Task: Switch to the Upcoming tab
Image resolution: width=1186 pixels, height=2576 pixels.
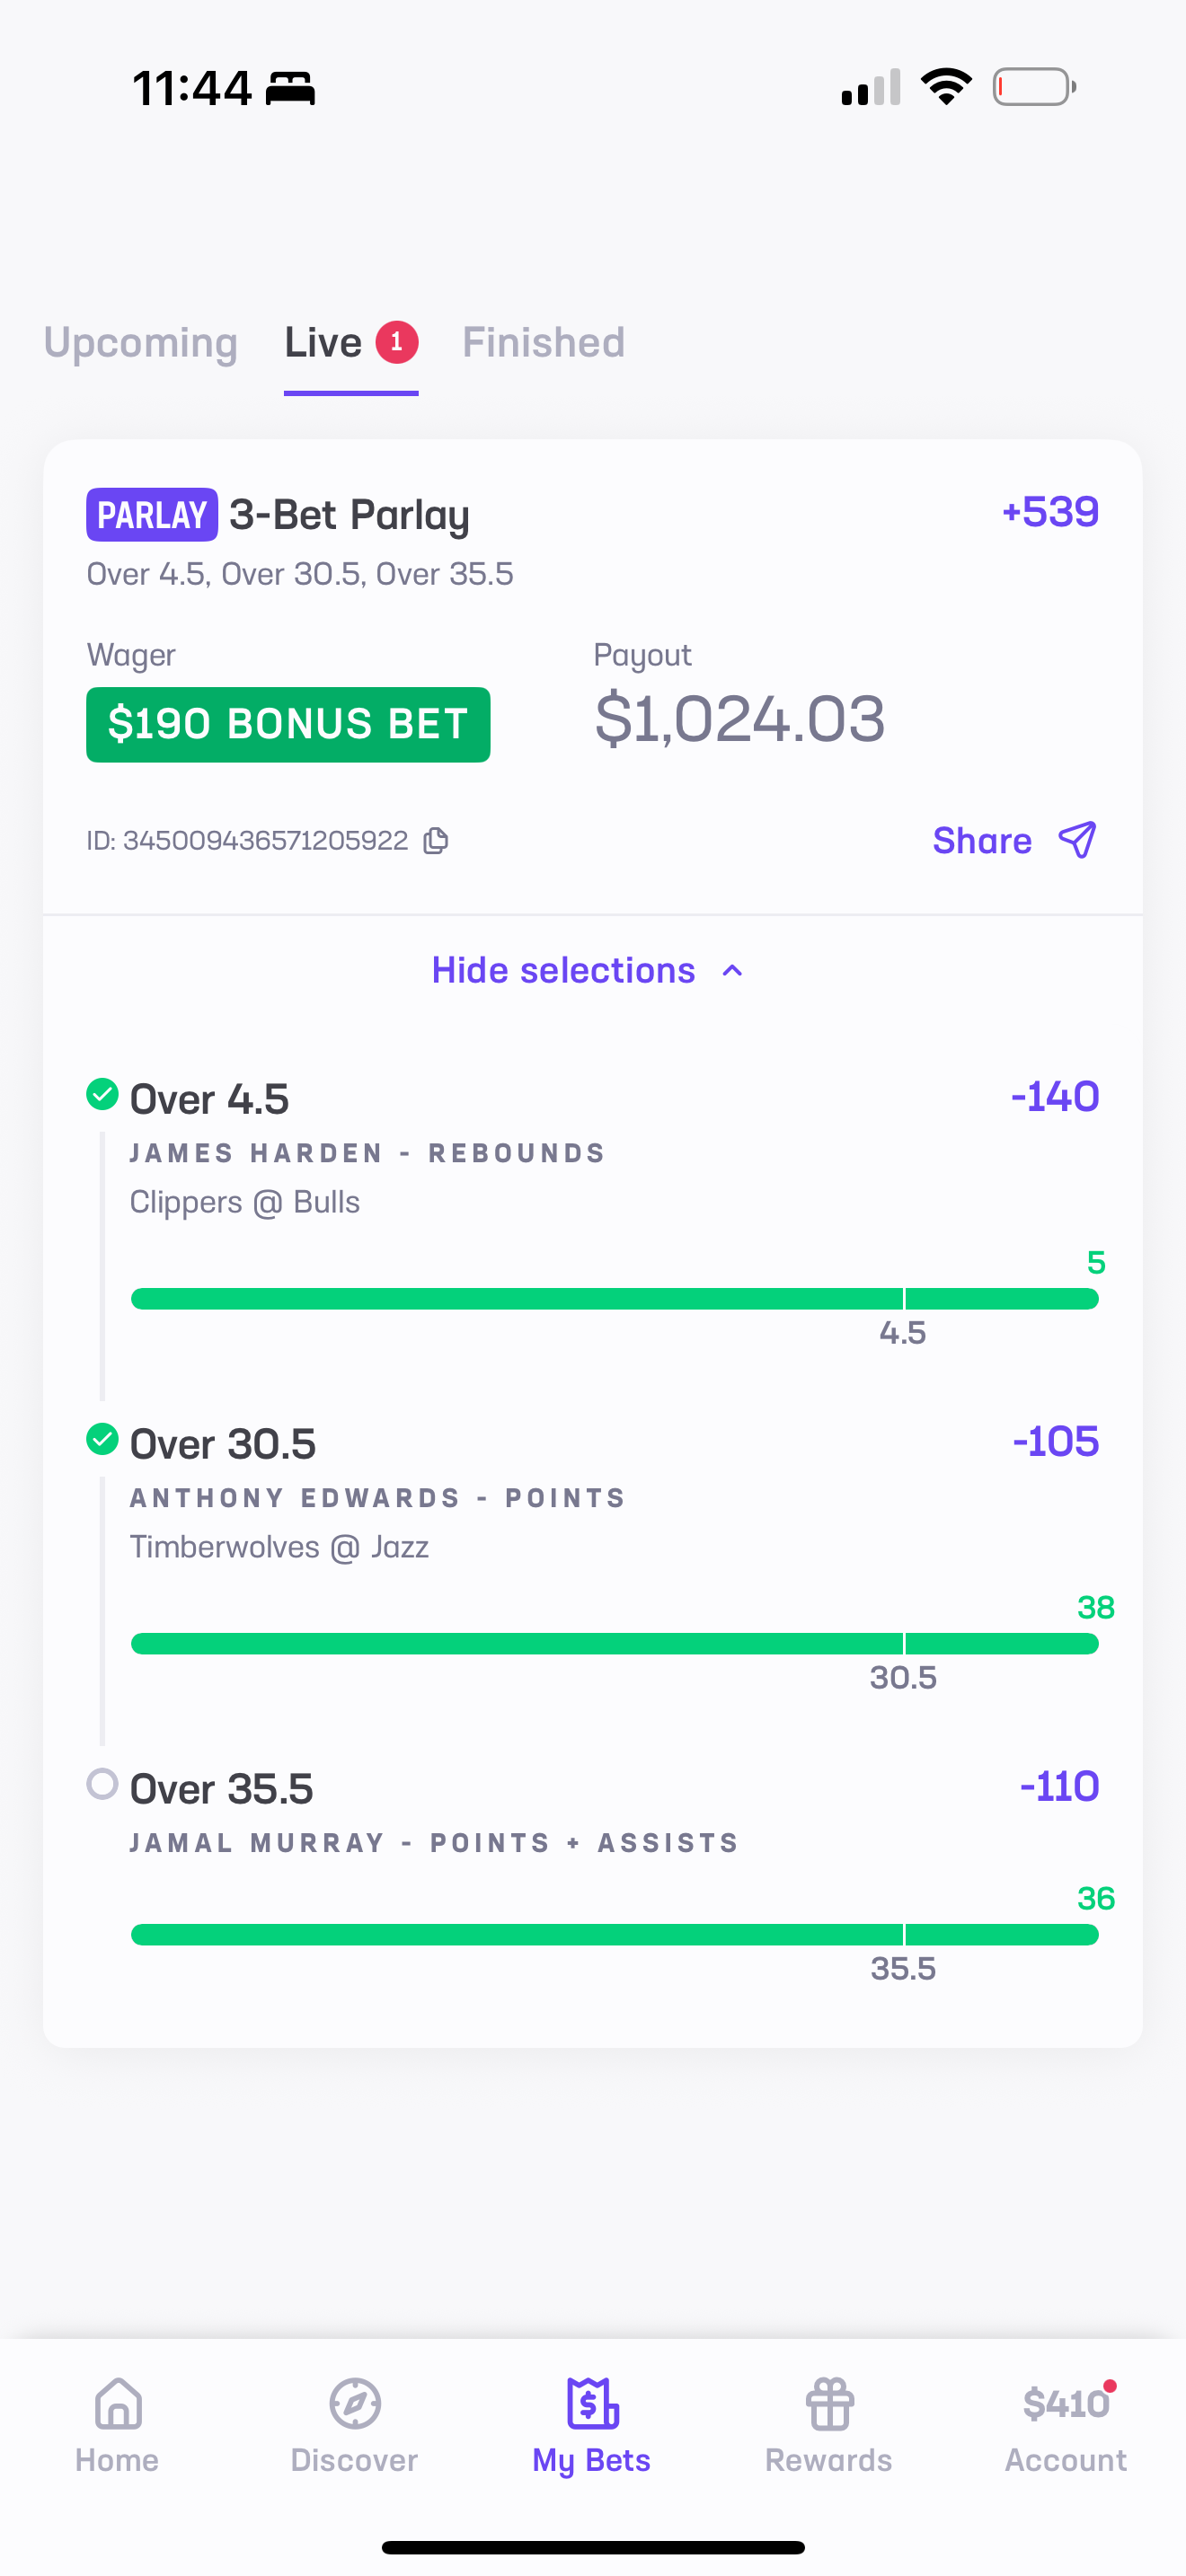Action: tap(141, 343)
